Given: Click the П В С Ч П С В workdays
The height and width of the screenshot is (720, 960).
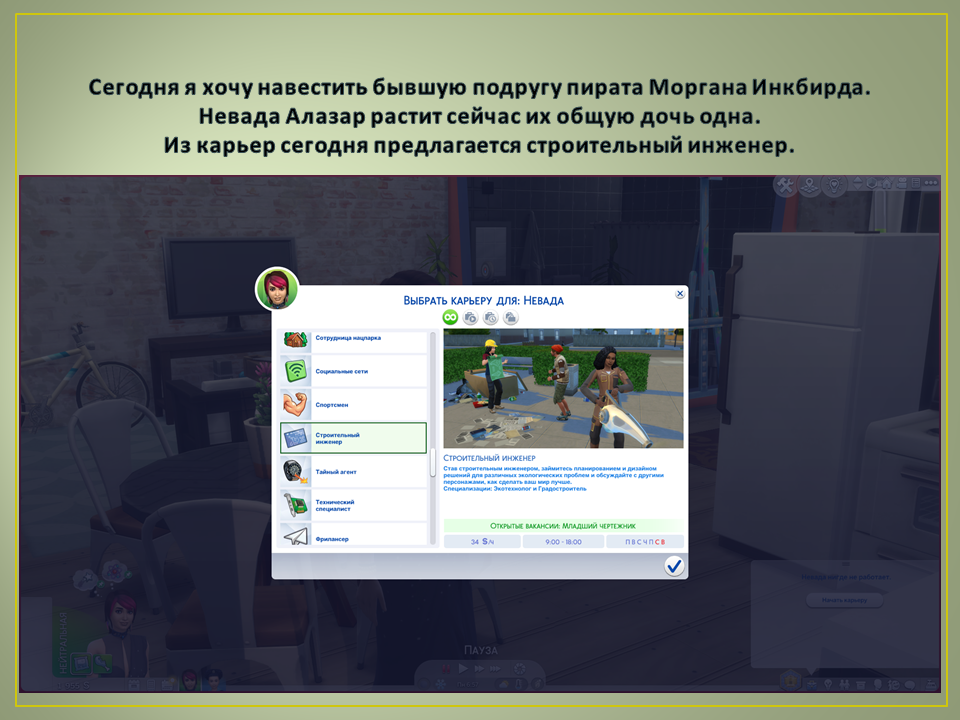Looking at the screenshot, I should pyautogui.click(x=645, y=541).
